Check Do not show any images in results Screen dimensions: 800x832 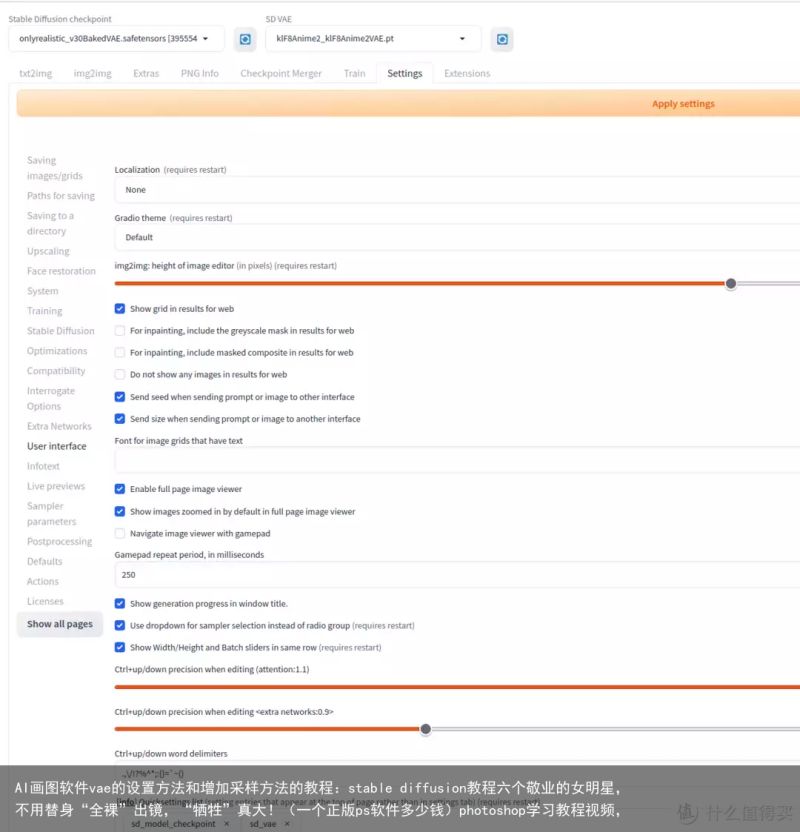coord(120,375)
